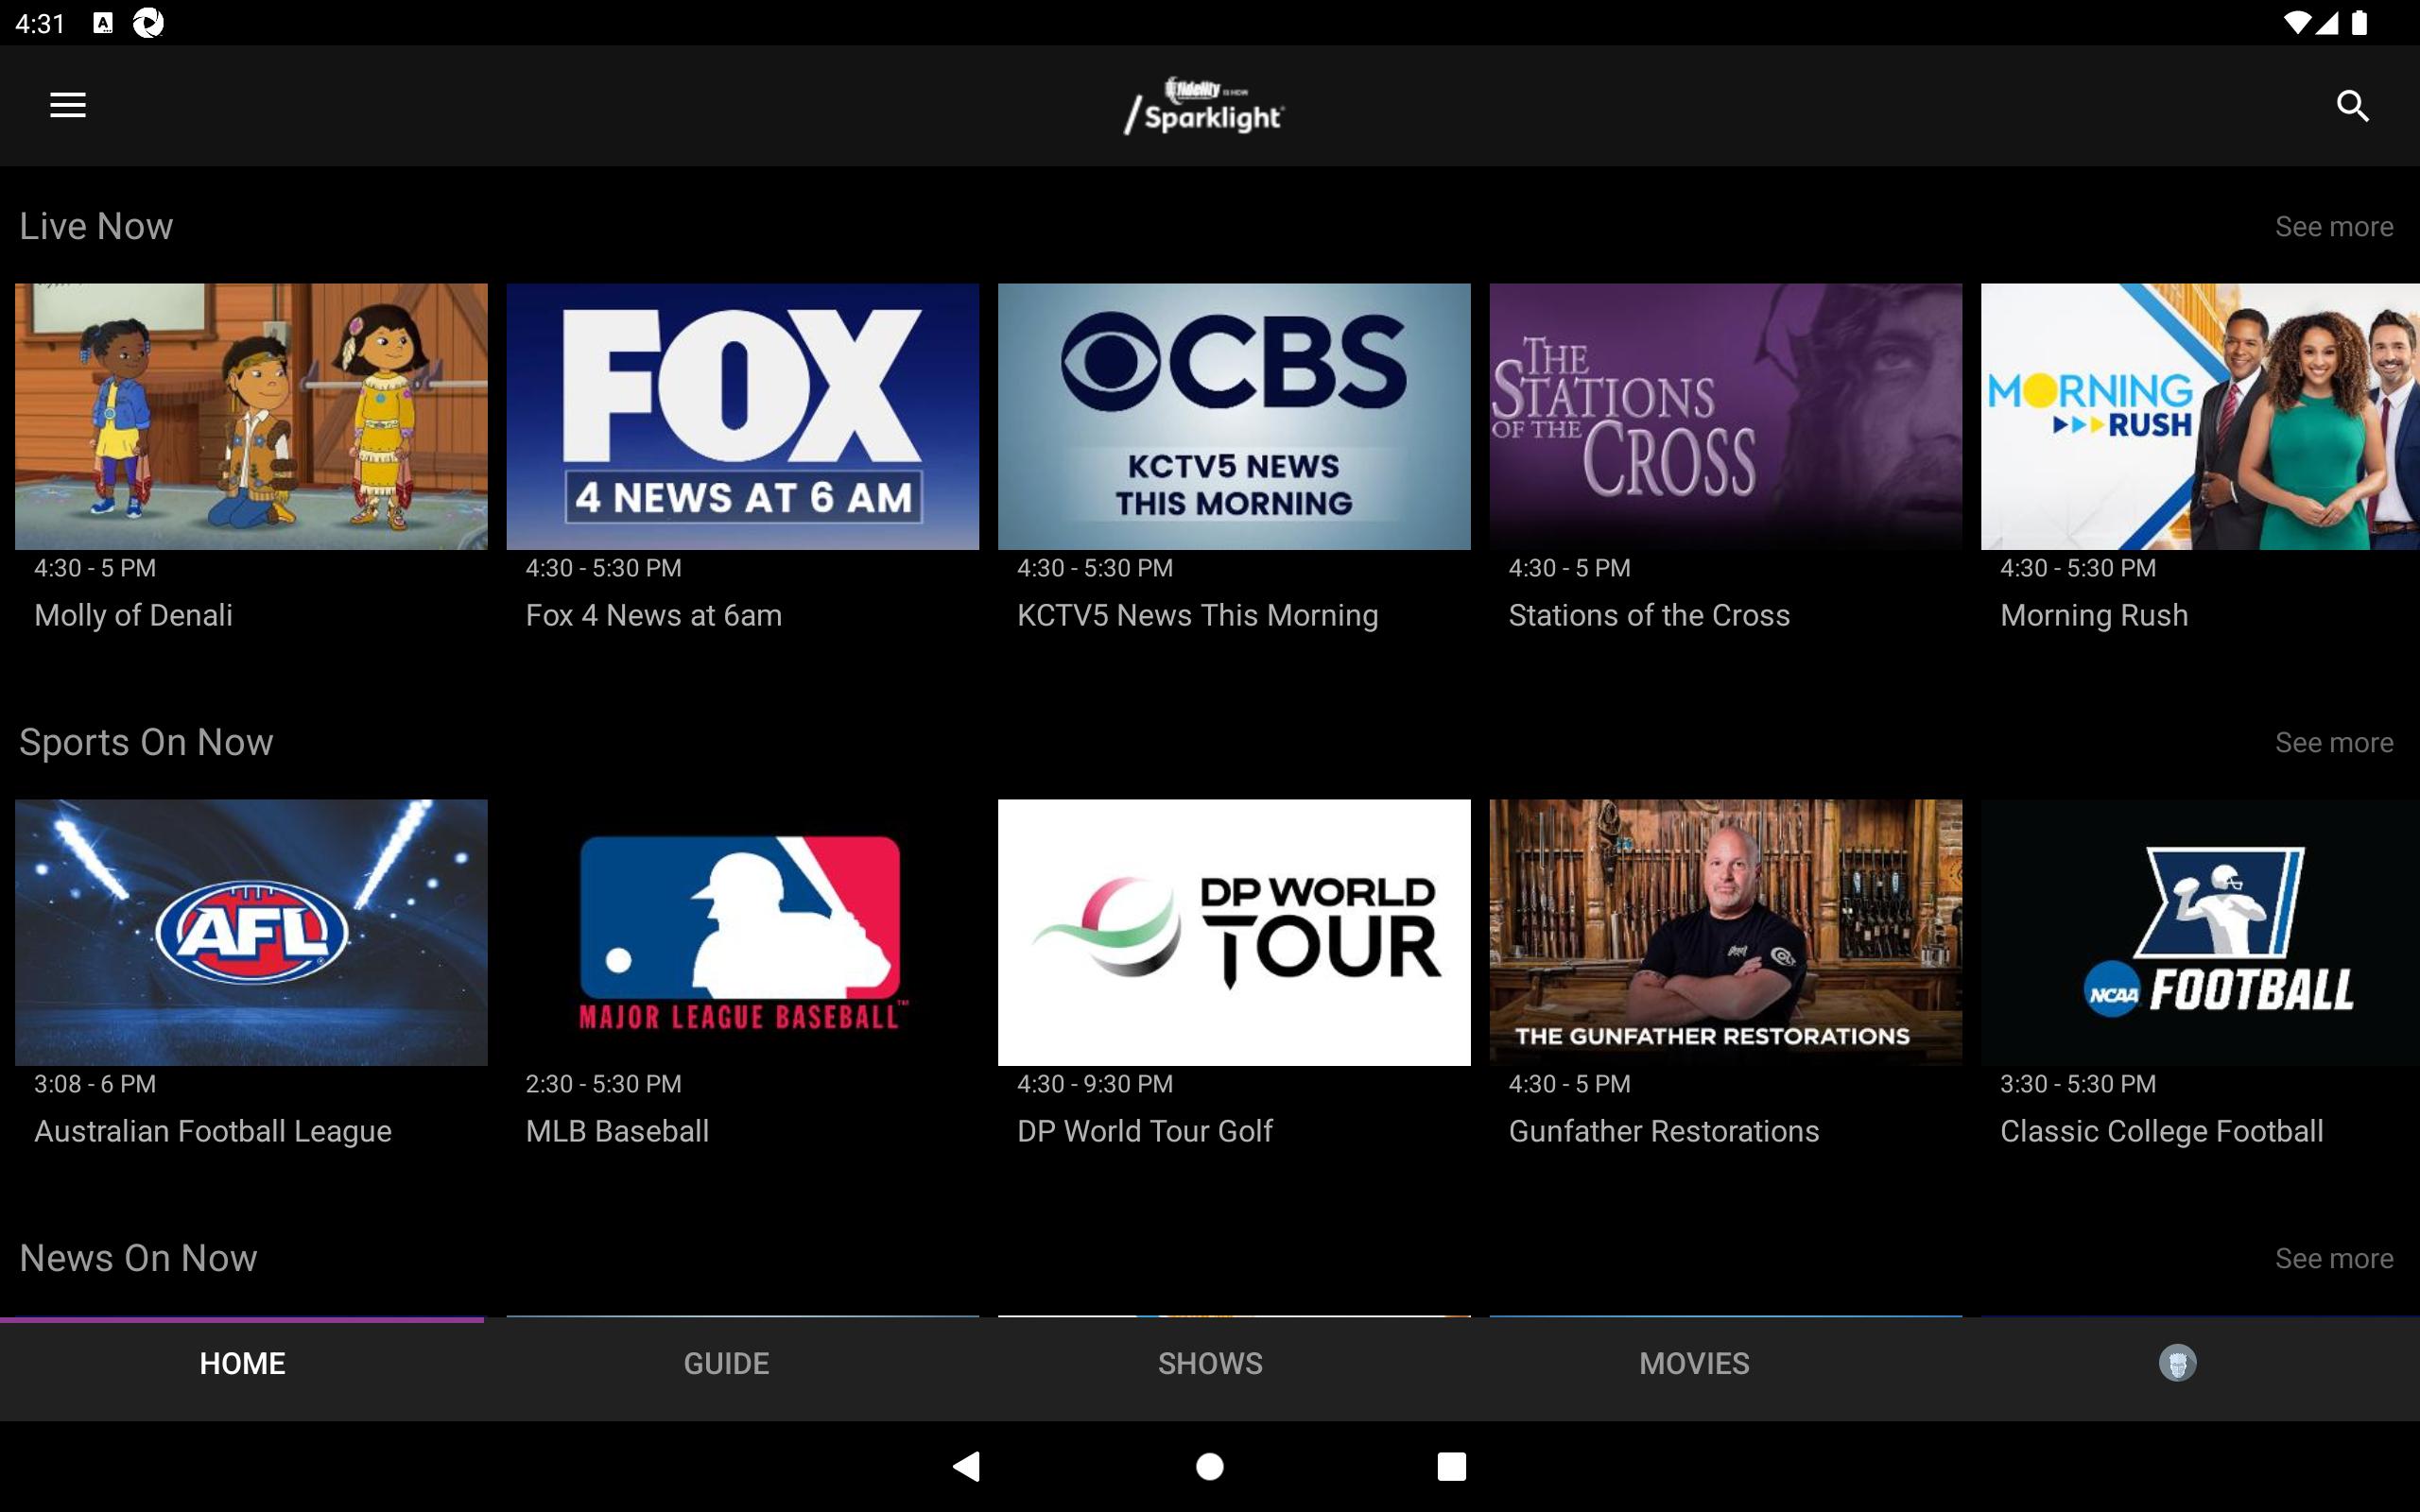Tap the Wi-Fi status bar icon
Image resolution: width=2420 pixels, height=1512 pixels.
pos(2299,22)
